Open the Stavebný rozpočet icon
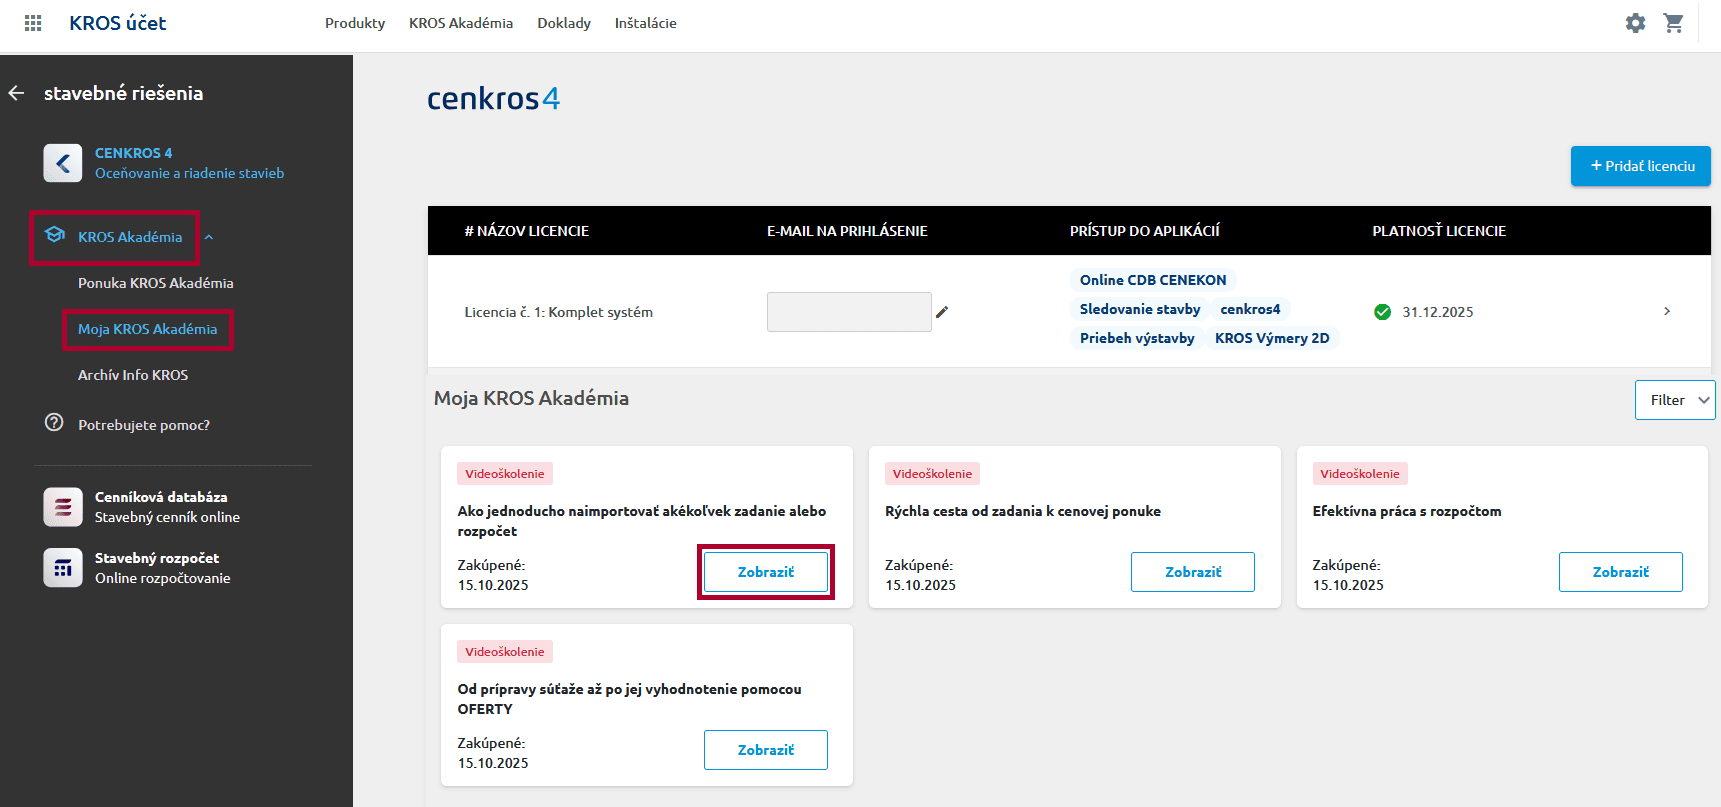This screenshot has width=1721, height=807. click(63, 568)
